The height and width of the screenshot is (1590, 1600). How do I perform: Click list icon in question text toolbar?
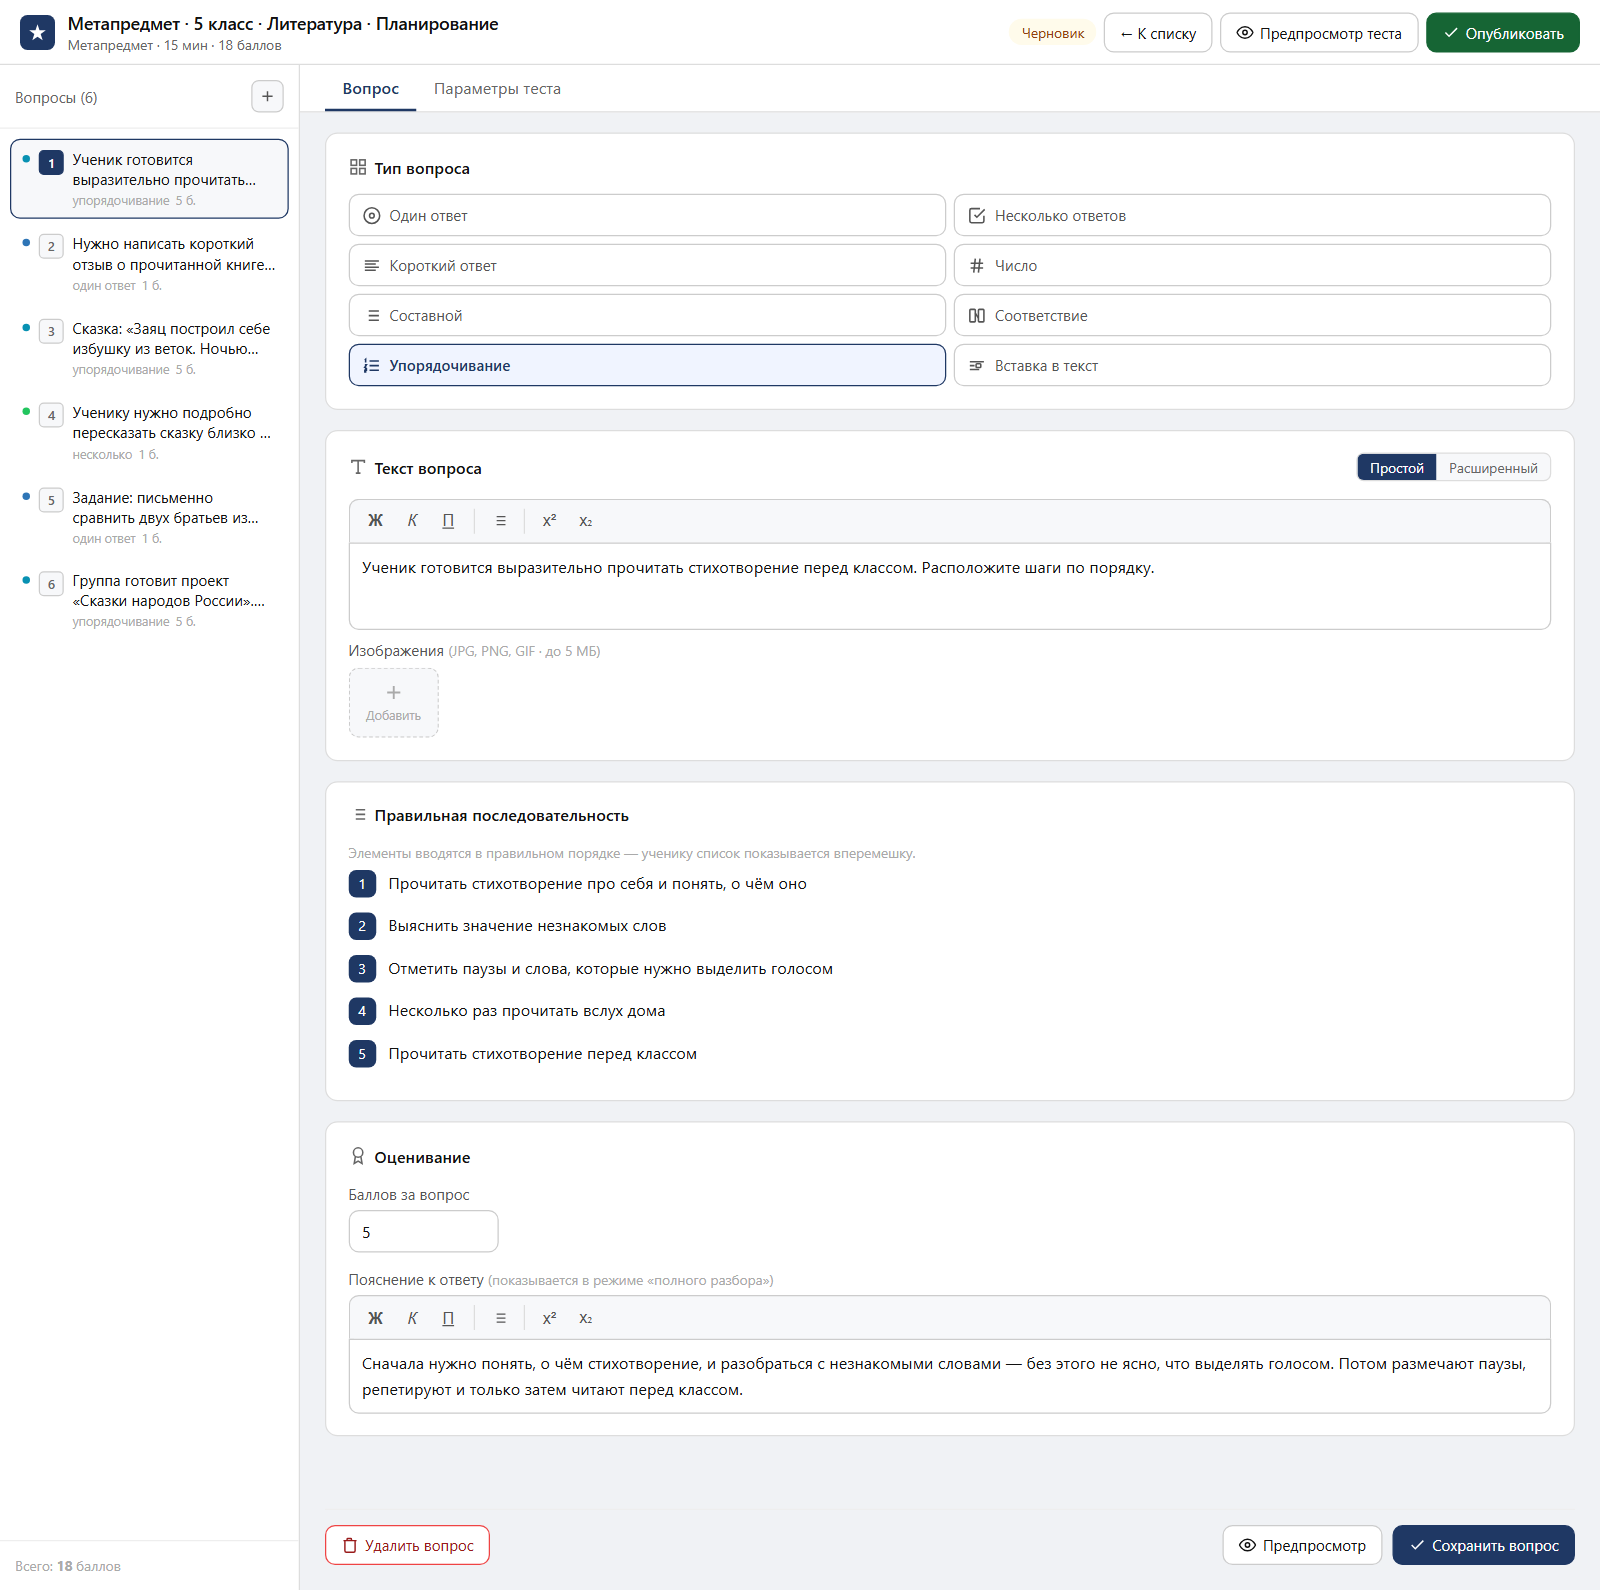click(501, 521)
